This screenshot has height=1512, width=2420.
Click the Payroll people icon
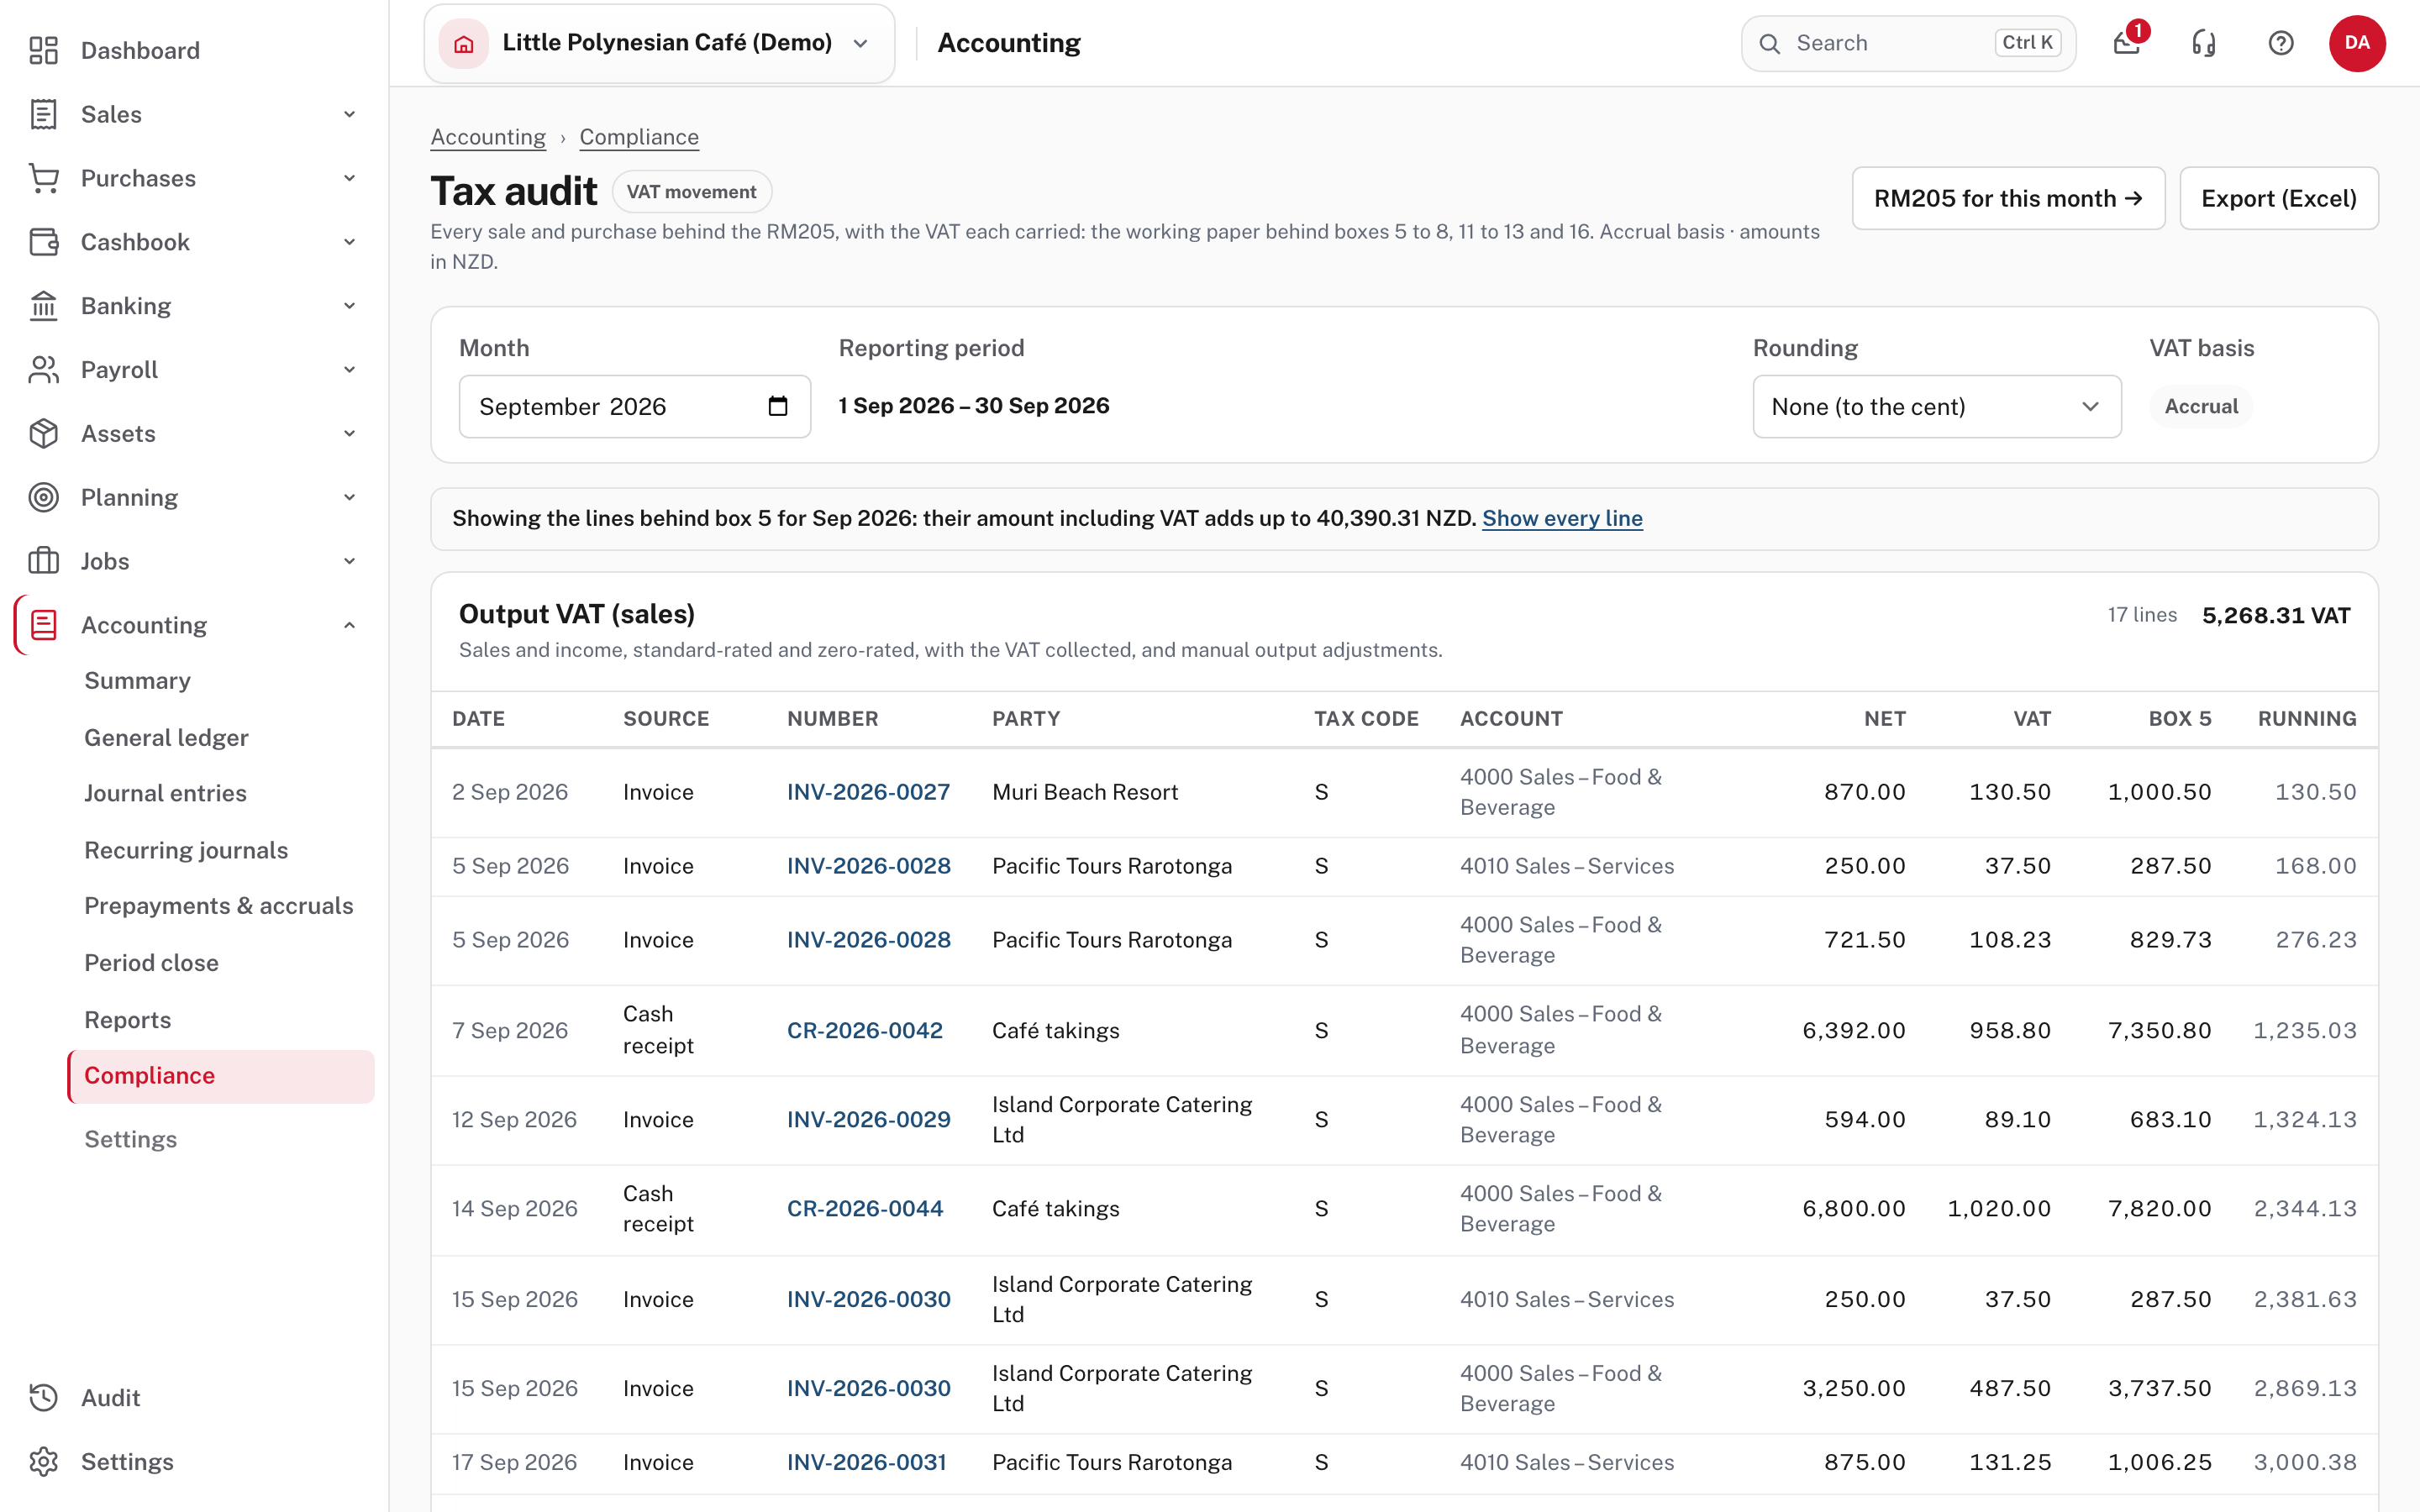(43, 370)
